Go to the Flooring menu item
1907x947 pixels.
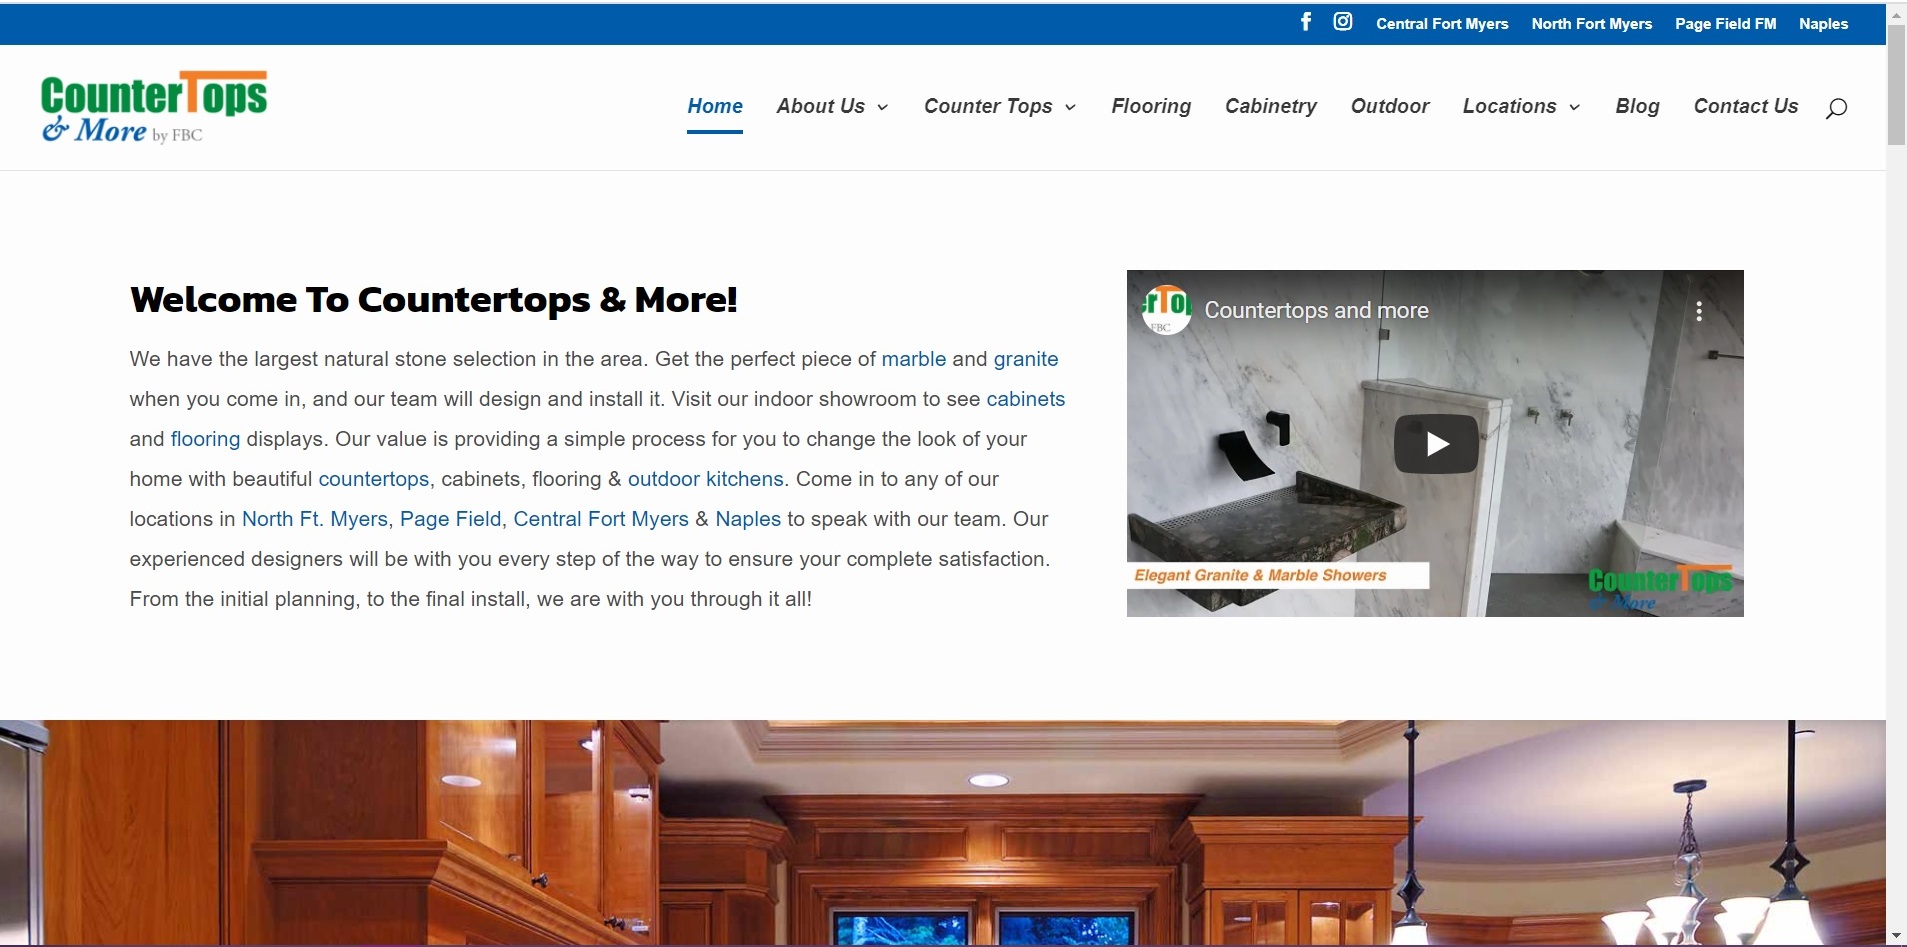coord(1151,106)
